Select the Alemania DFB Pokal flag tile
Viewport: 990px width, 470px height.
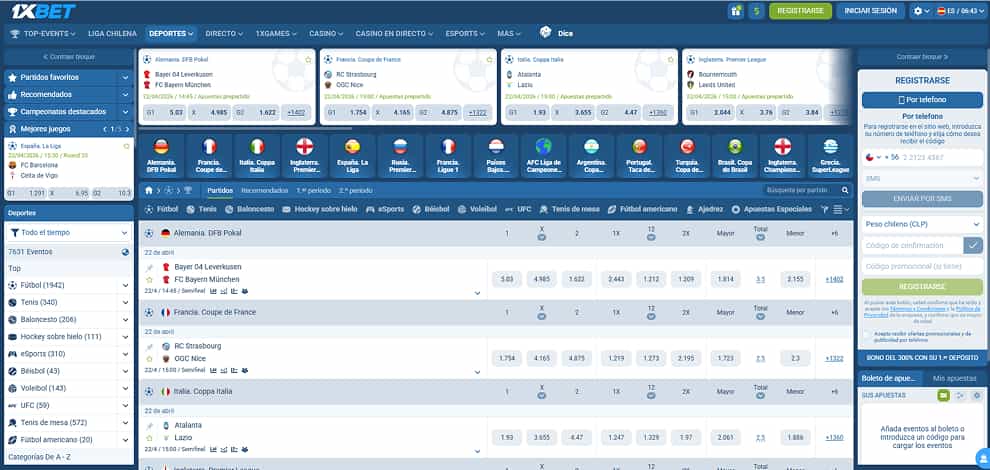coord(161,155)
